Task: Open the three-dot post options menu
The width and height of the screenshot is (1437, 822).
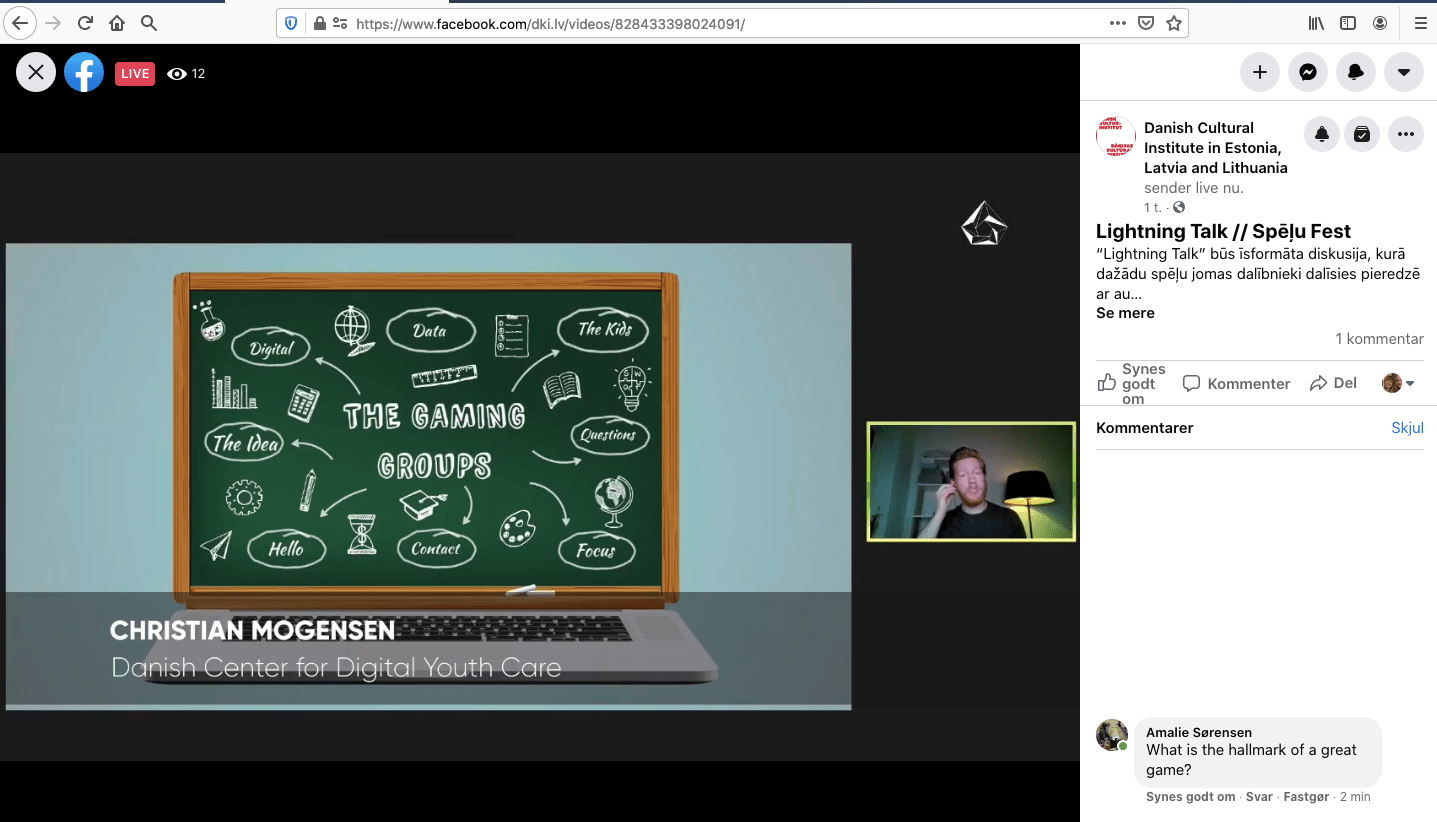Action: 1406,135
